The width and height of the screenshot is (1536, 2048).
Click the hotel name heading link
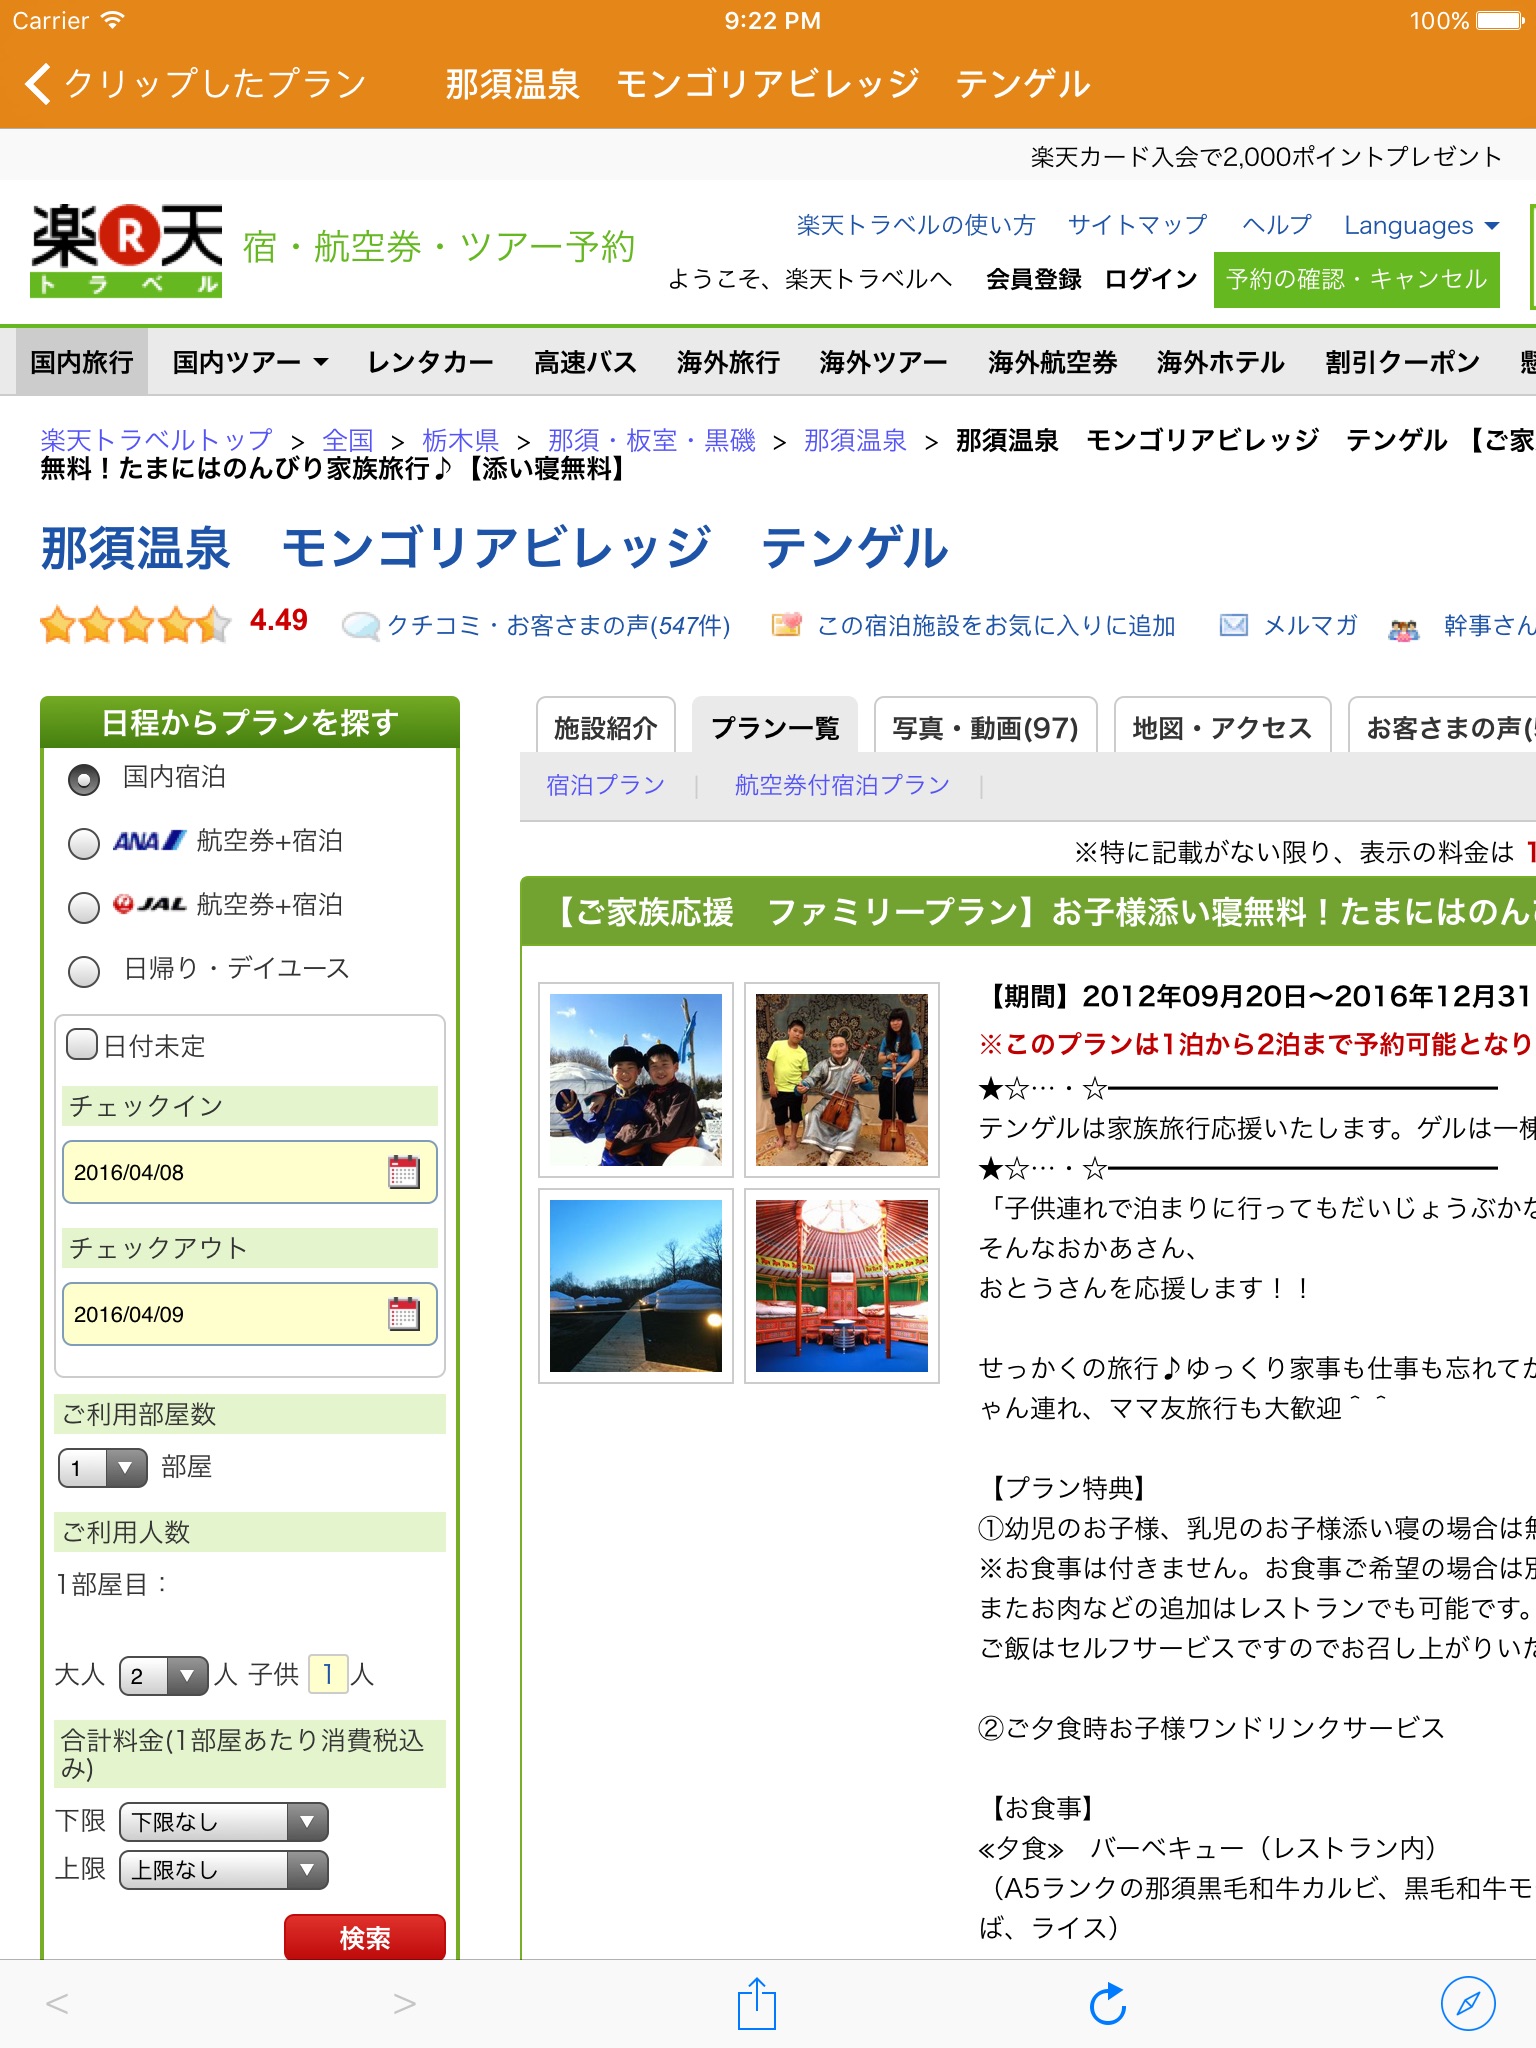click(494, 548)
